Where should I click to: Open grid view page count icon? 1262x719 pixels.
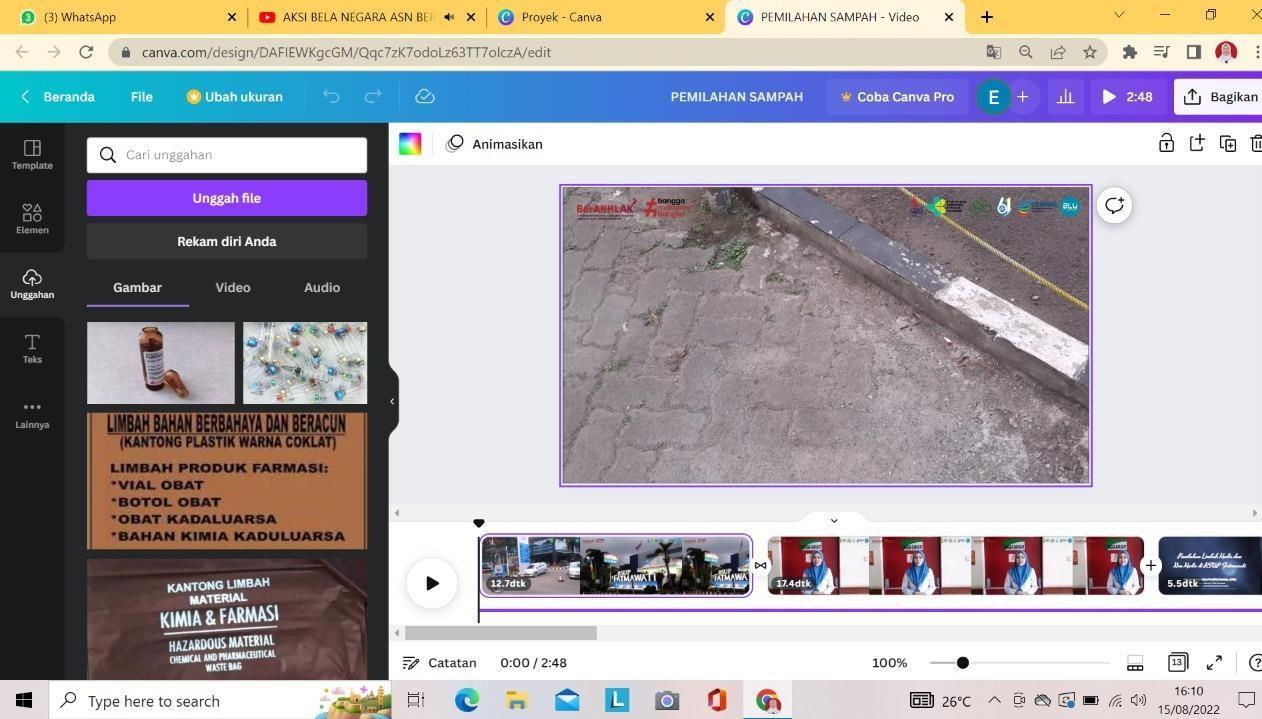[x=1178, y=662]
